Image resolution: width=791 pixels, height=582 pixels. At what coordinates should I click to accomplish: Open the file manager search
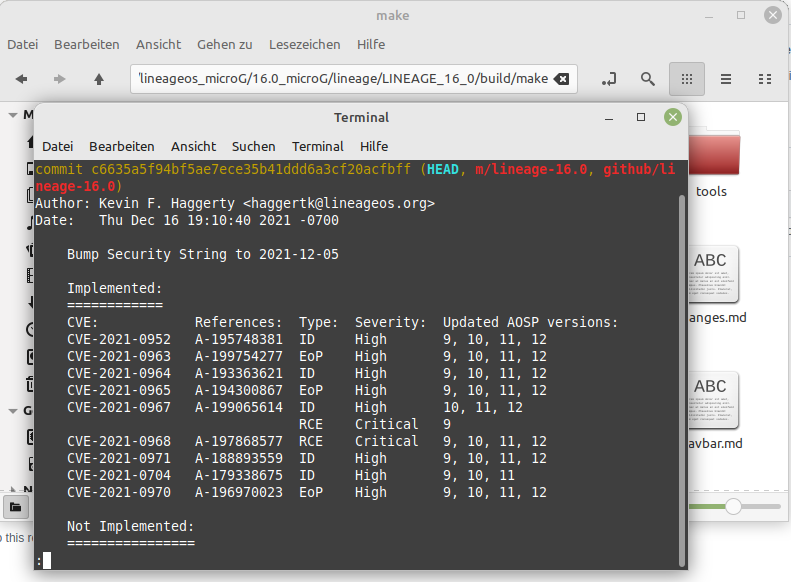pos(648,79)
